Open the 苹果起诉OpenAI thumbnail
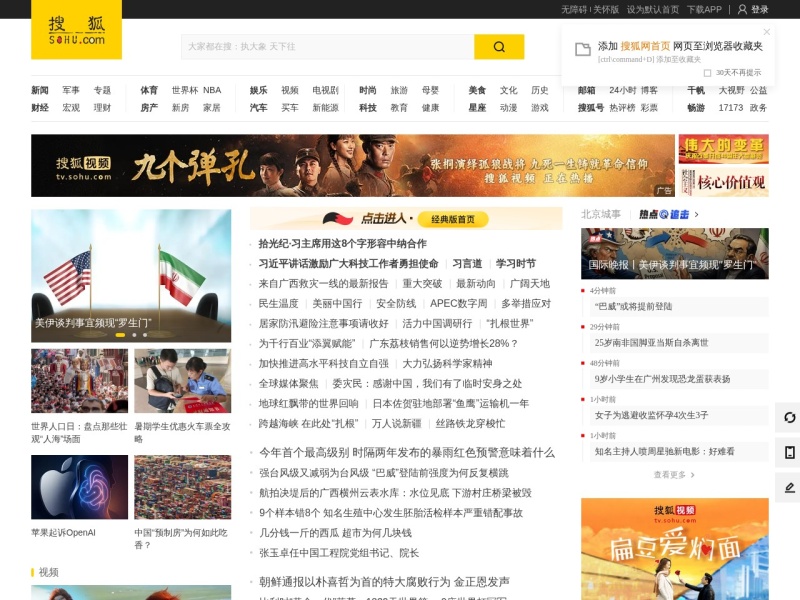The image size is (800, 600). click(x=80, y=487)
